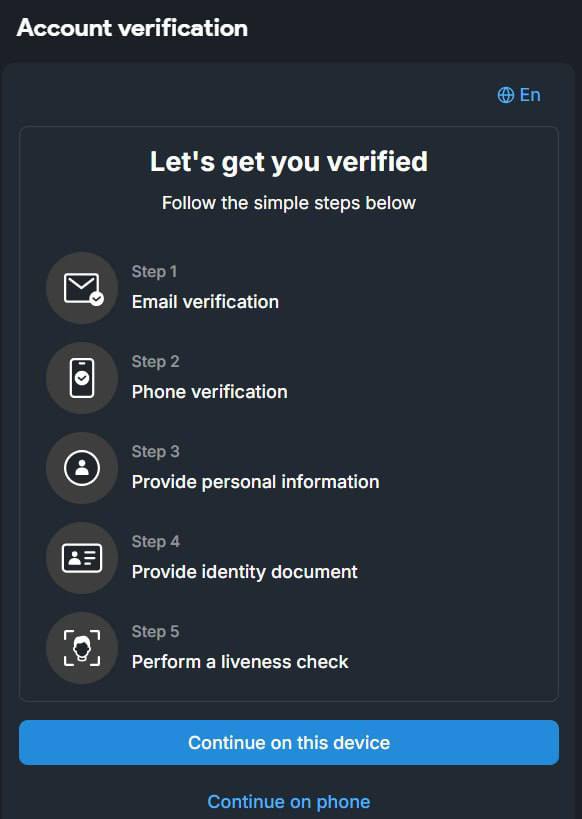The width and height of the screenshot is (582, 819).
Task: Click the Email verification label
Action: (205, 302)
